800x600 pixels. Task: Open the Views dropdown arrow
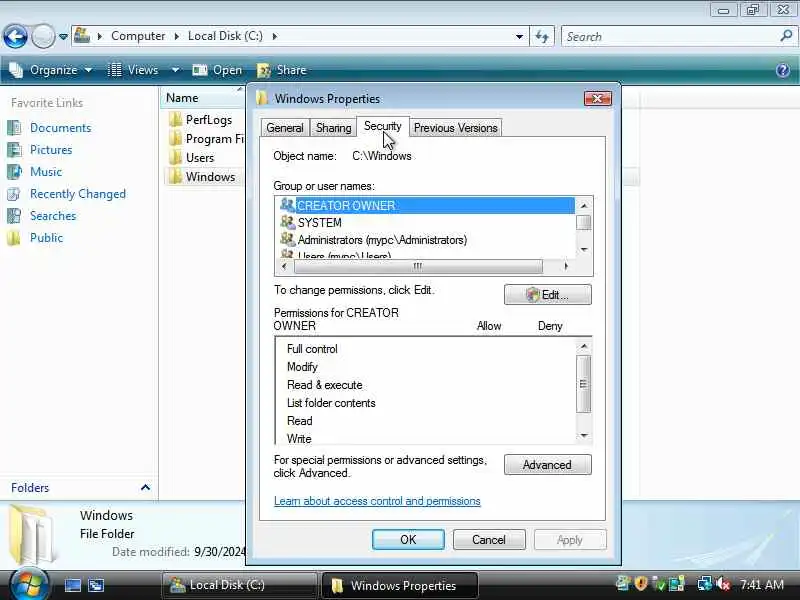click(x=175, y=70)
